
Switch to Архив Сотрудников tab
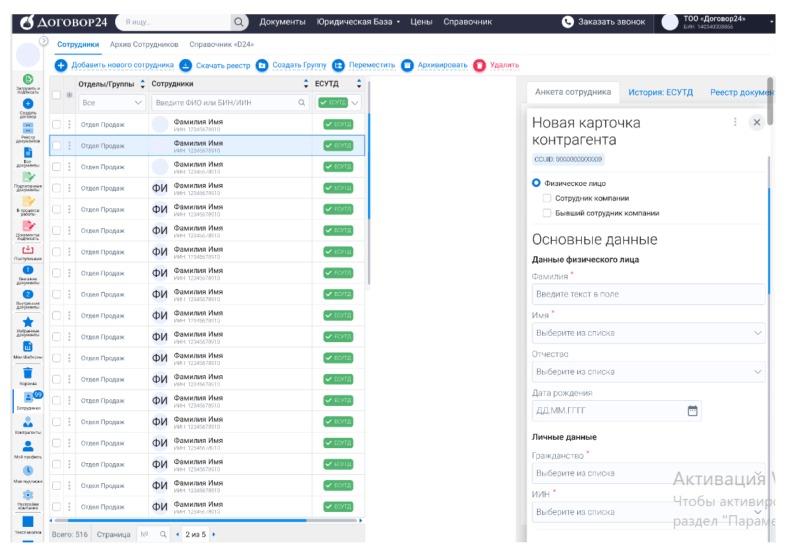click(144, 45)
